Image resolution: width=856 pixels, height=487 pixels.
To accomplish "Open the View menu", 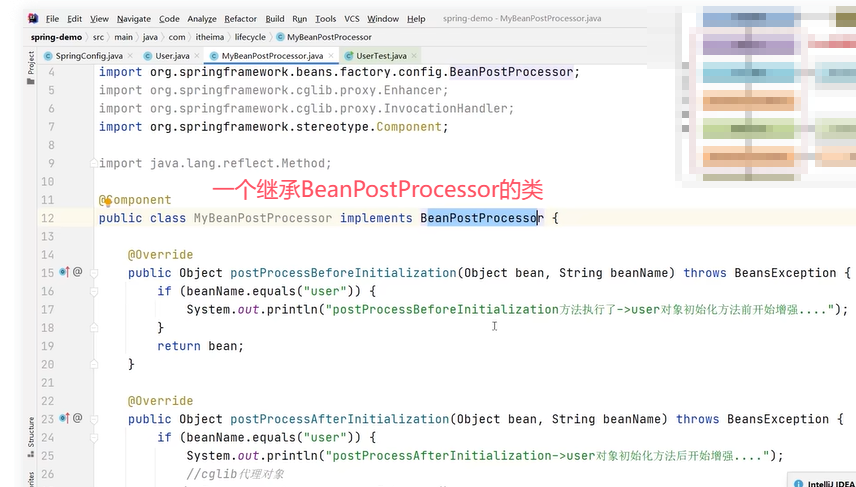I will (99, 19).
